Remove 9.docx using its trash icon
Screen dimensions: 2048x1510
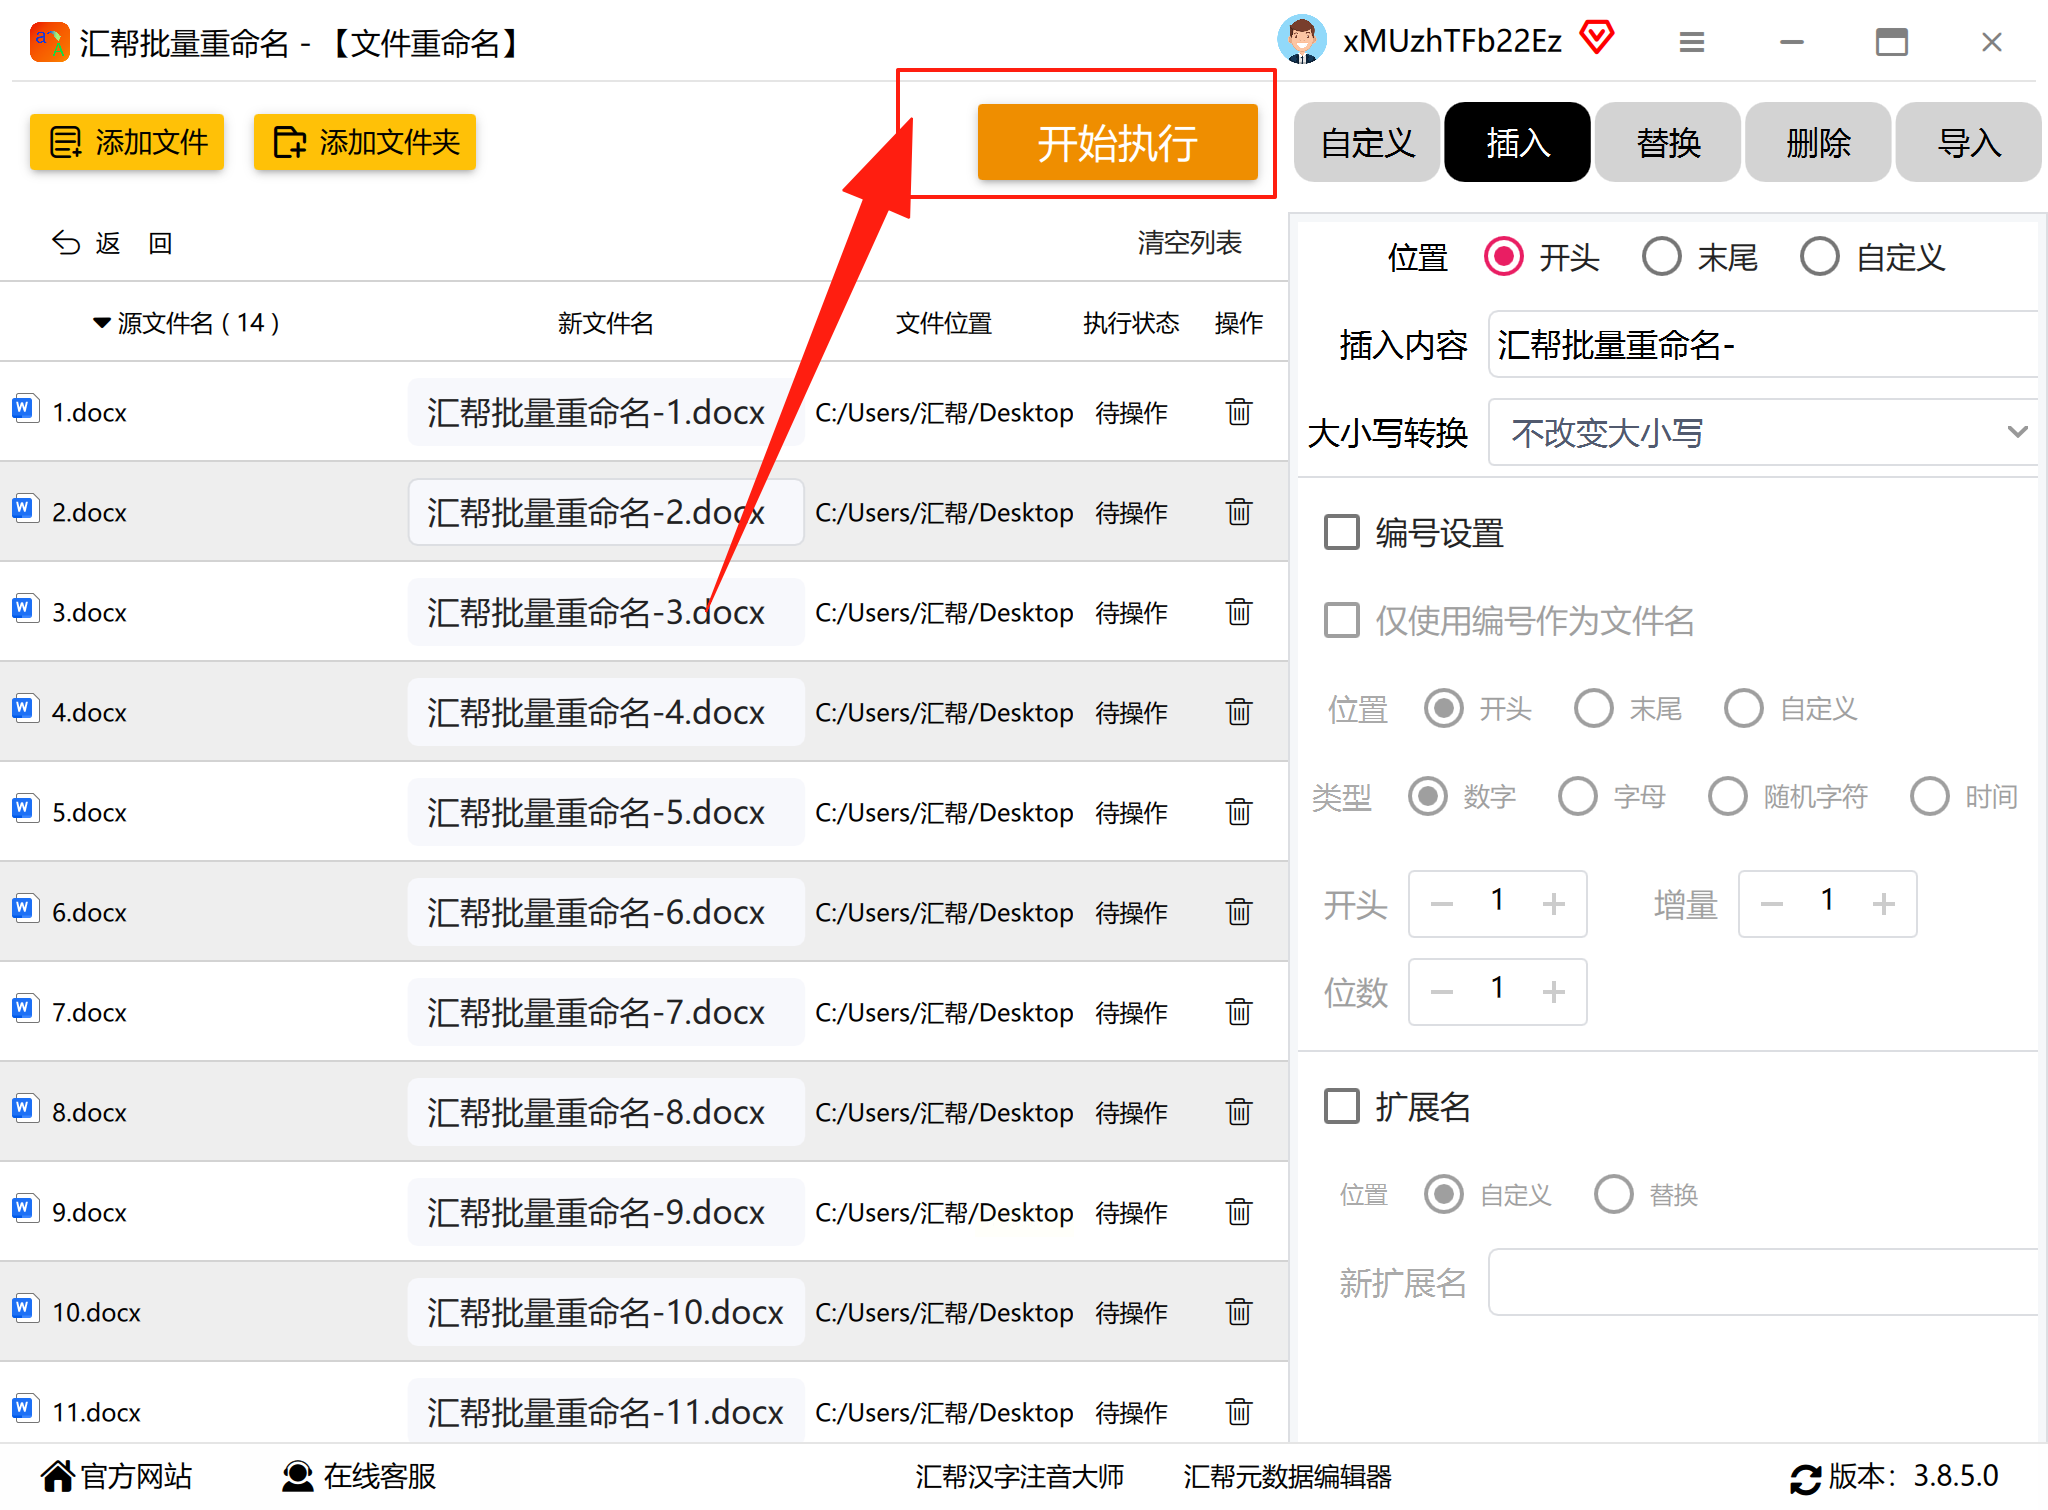tap(1238, 1212)
